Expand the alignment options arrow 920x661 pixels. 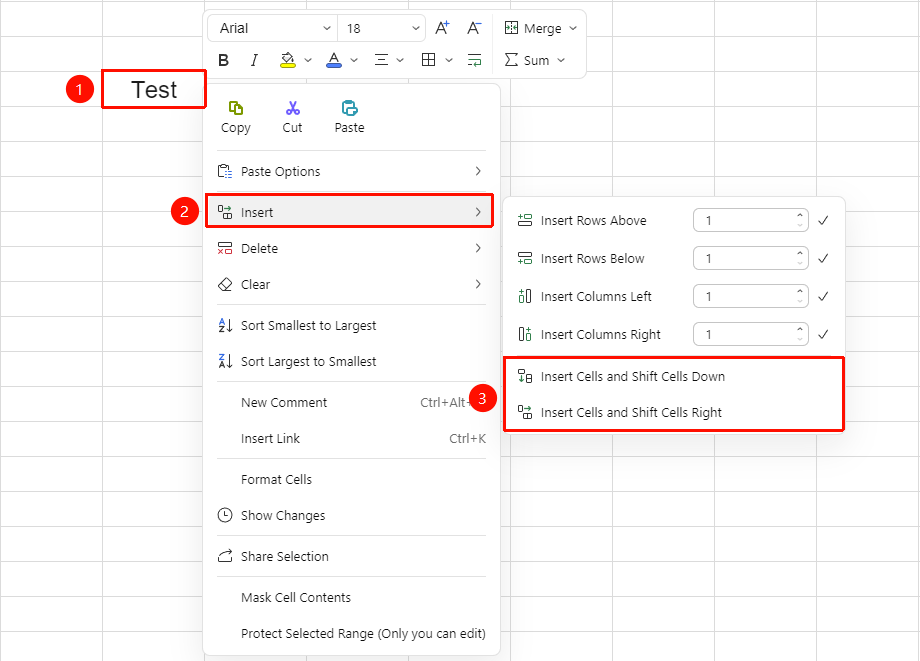coord(400,60)
